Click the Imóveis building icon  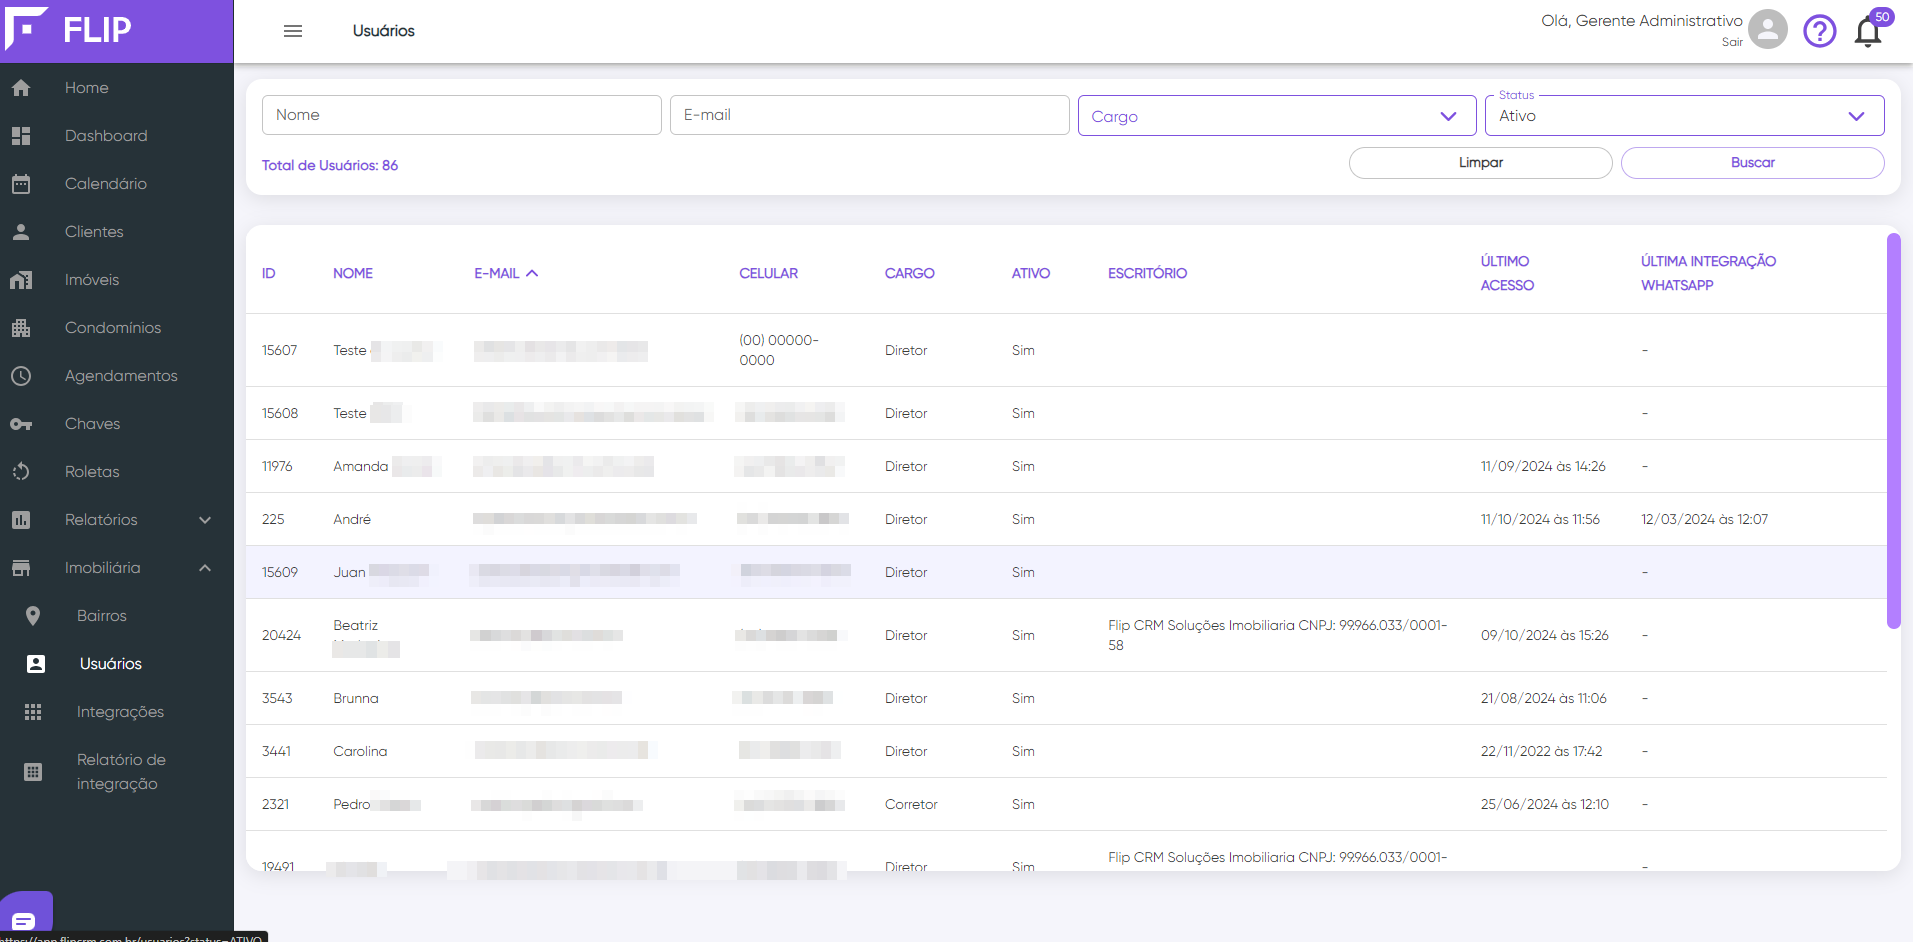[x=21, y=280]
